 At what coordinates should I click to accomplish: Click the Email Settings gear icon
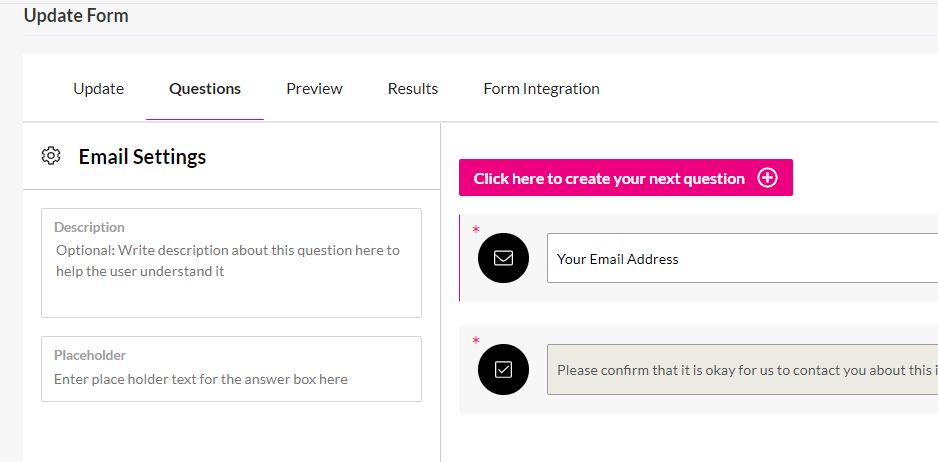point(51,156)
